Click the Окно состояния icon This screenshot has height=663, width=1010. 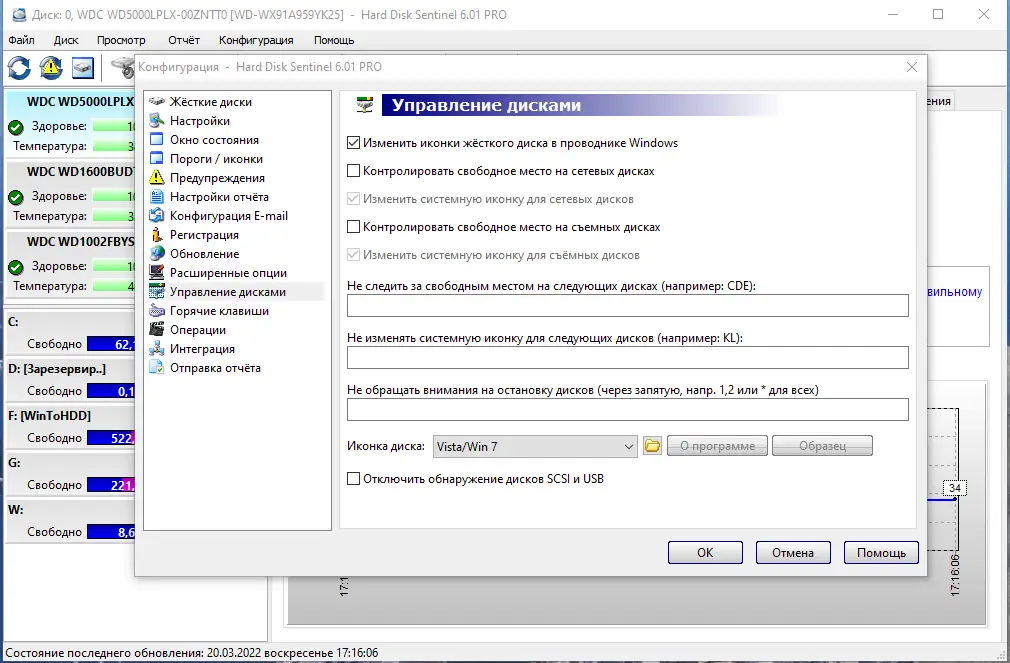(157, 140)
